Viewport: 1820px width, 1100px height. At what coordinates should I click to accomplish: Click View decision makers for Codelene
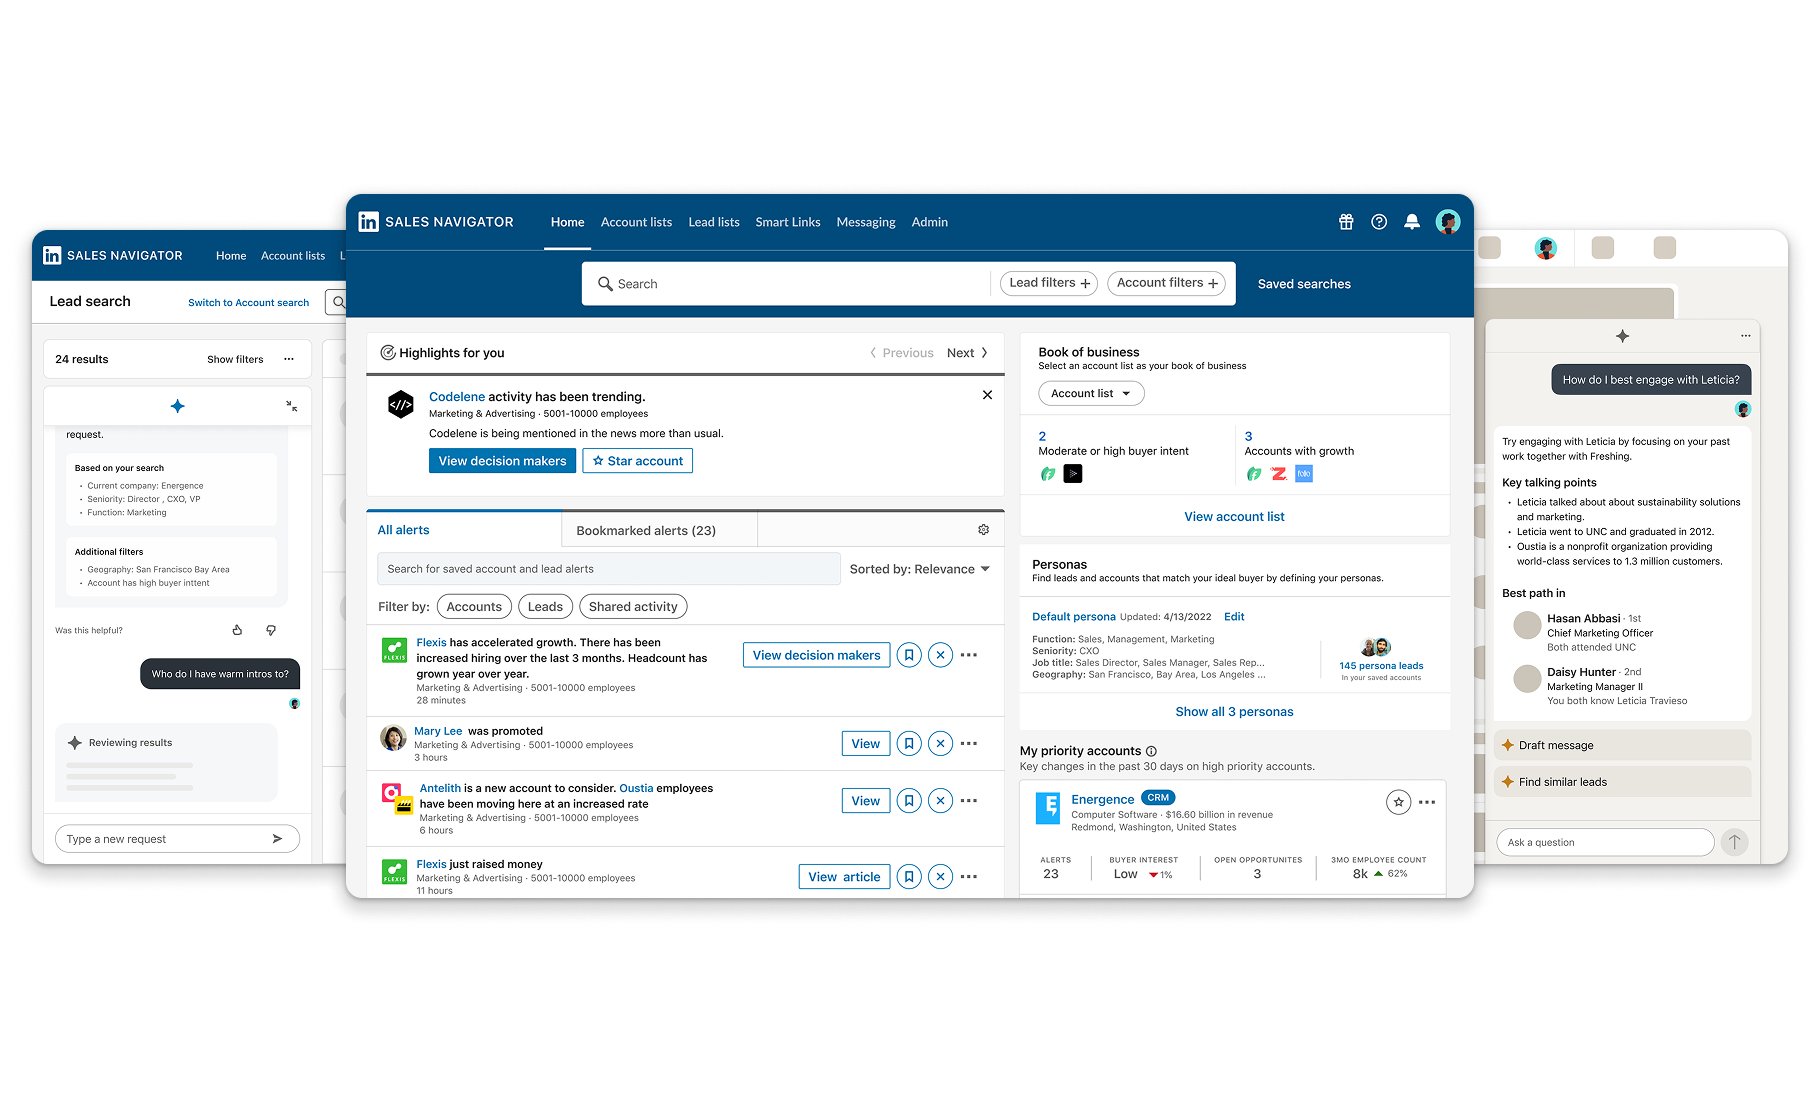502,461
